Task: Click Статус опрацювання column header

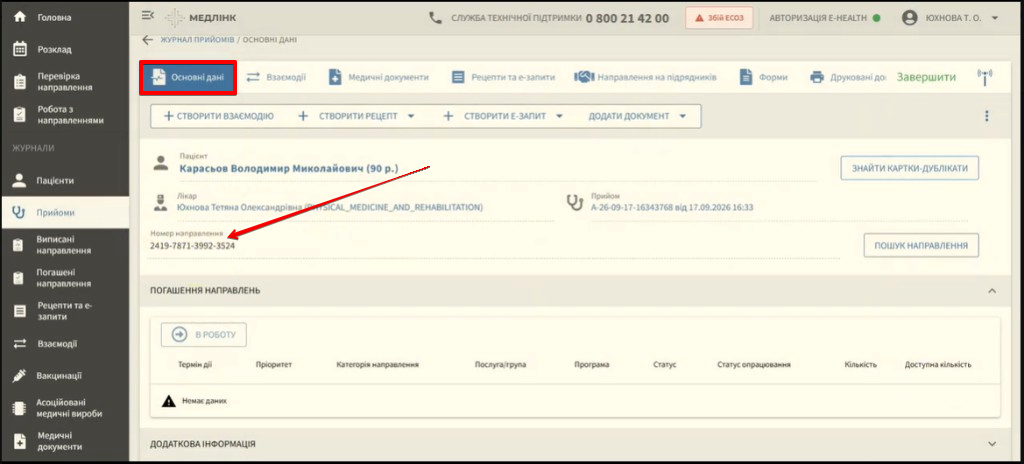Action: (754, 365)
